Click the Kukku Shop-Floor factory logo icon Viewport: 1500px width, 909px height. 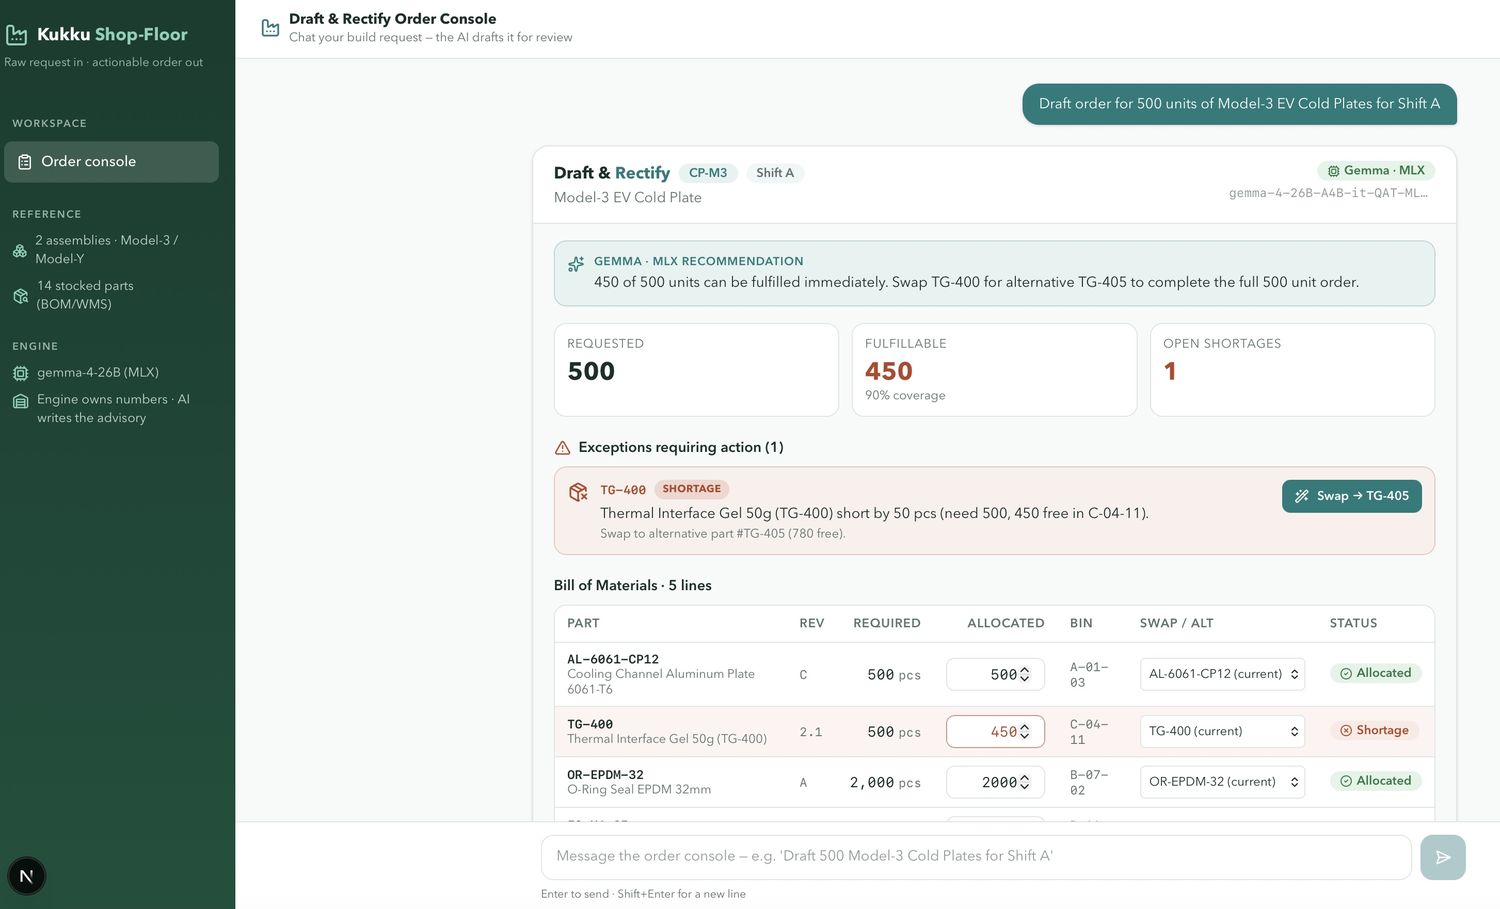[x=16, y=35]
